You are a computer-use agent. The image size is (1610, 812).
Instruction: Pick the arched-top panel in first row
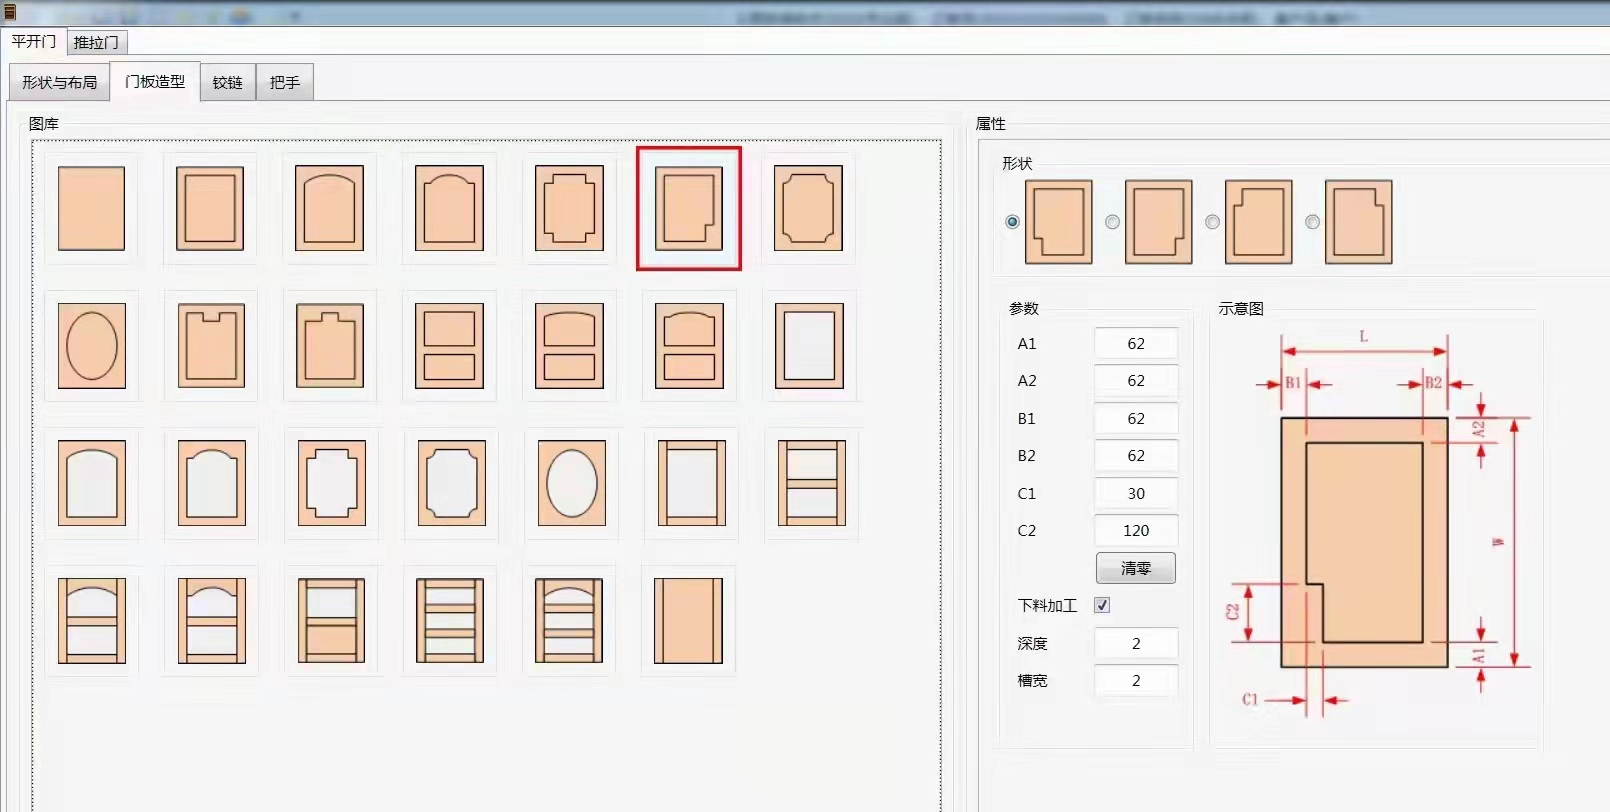[329, 208]
